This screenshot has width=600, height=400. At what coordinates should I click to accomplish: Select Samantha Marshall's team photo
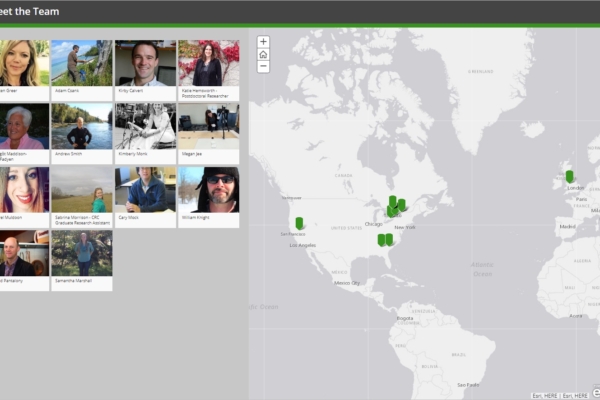[x=82, y=253]
